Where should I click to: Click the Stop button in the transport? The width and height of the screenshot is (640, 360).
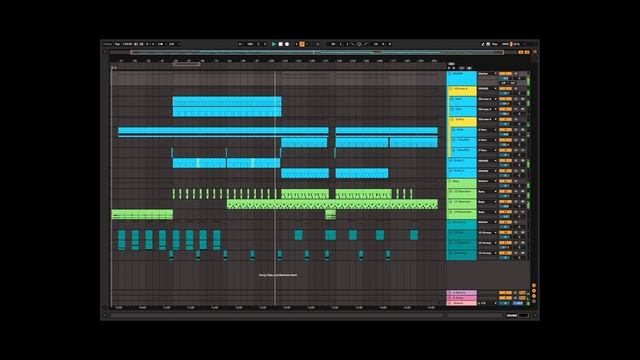280,44
